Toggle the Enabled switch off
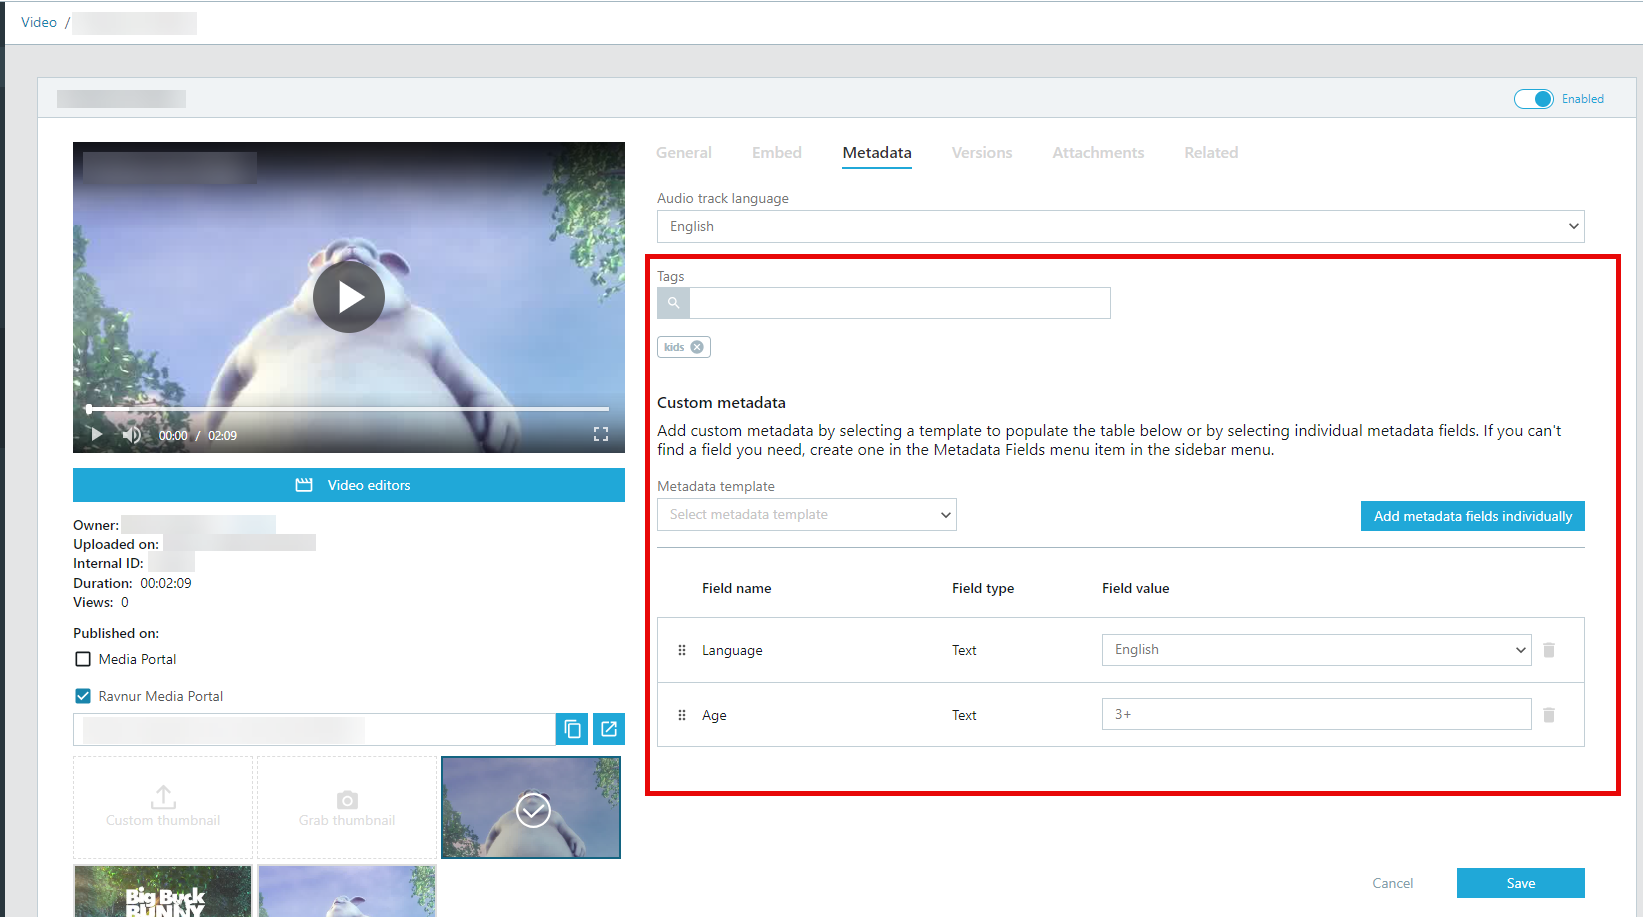This screenshot has width=1643, height=917. pos(1533,99)
